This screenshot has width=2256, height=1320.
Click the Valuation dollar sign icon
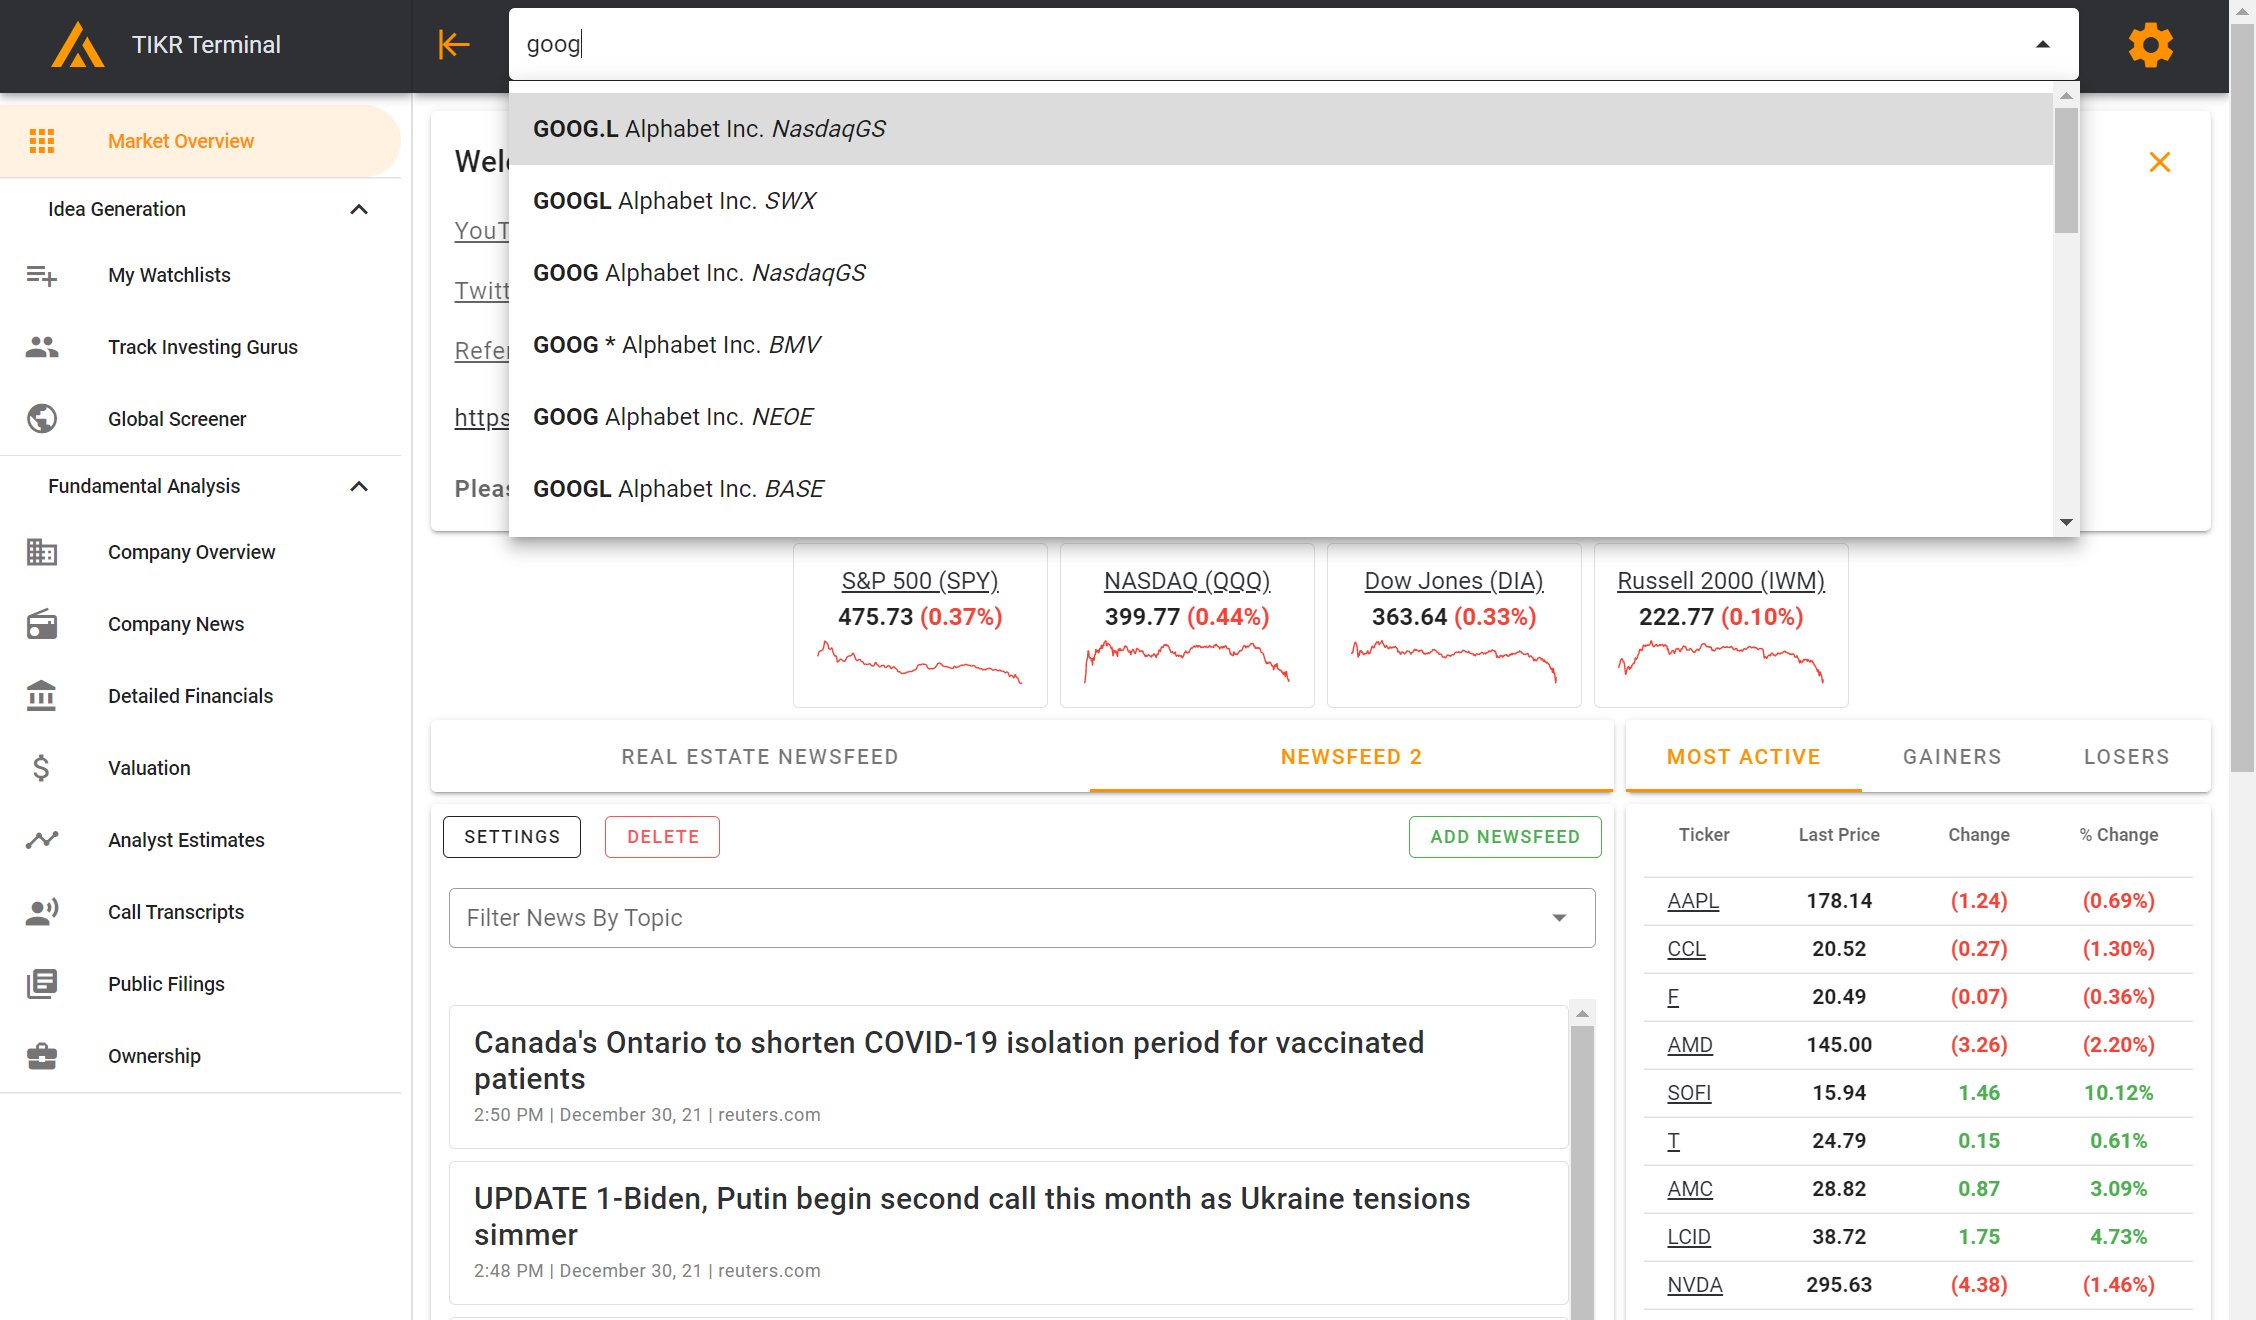[x=42, y=768]
